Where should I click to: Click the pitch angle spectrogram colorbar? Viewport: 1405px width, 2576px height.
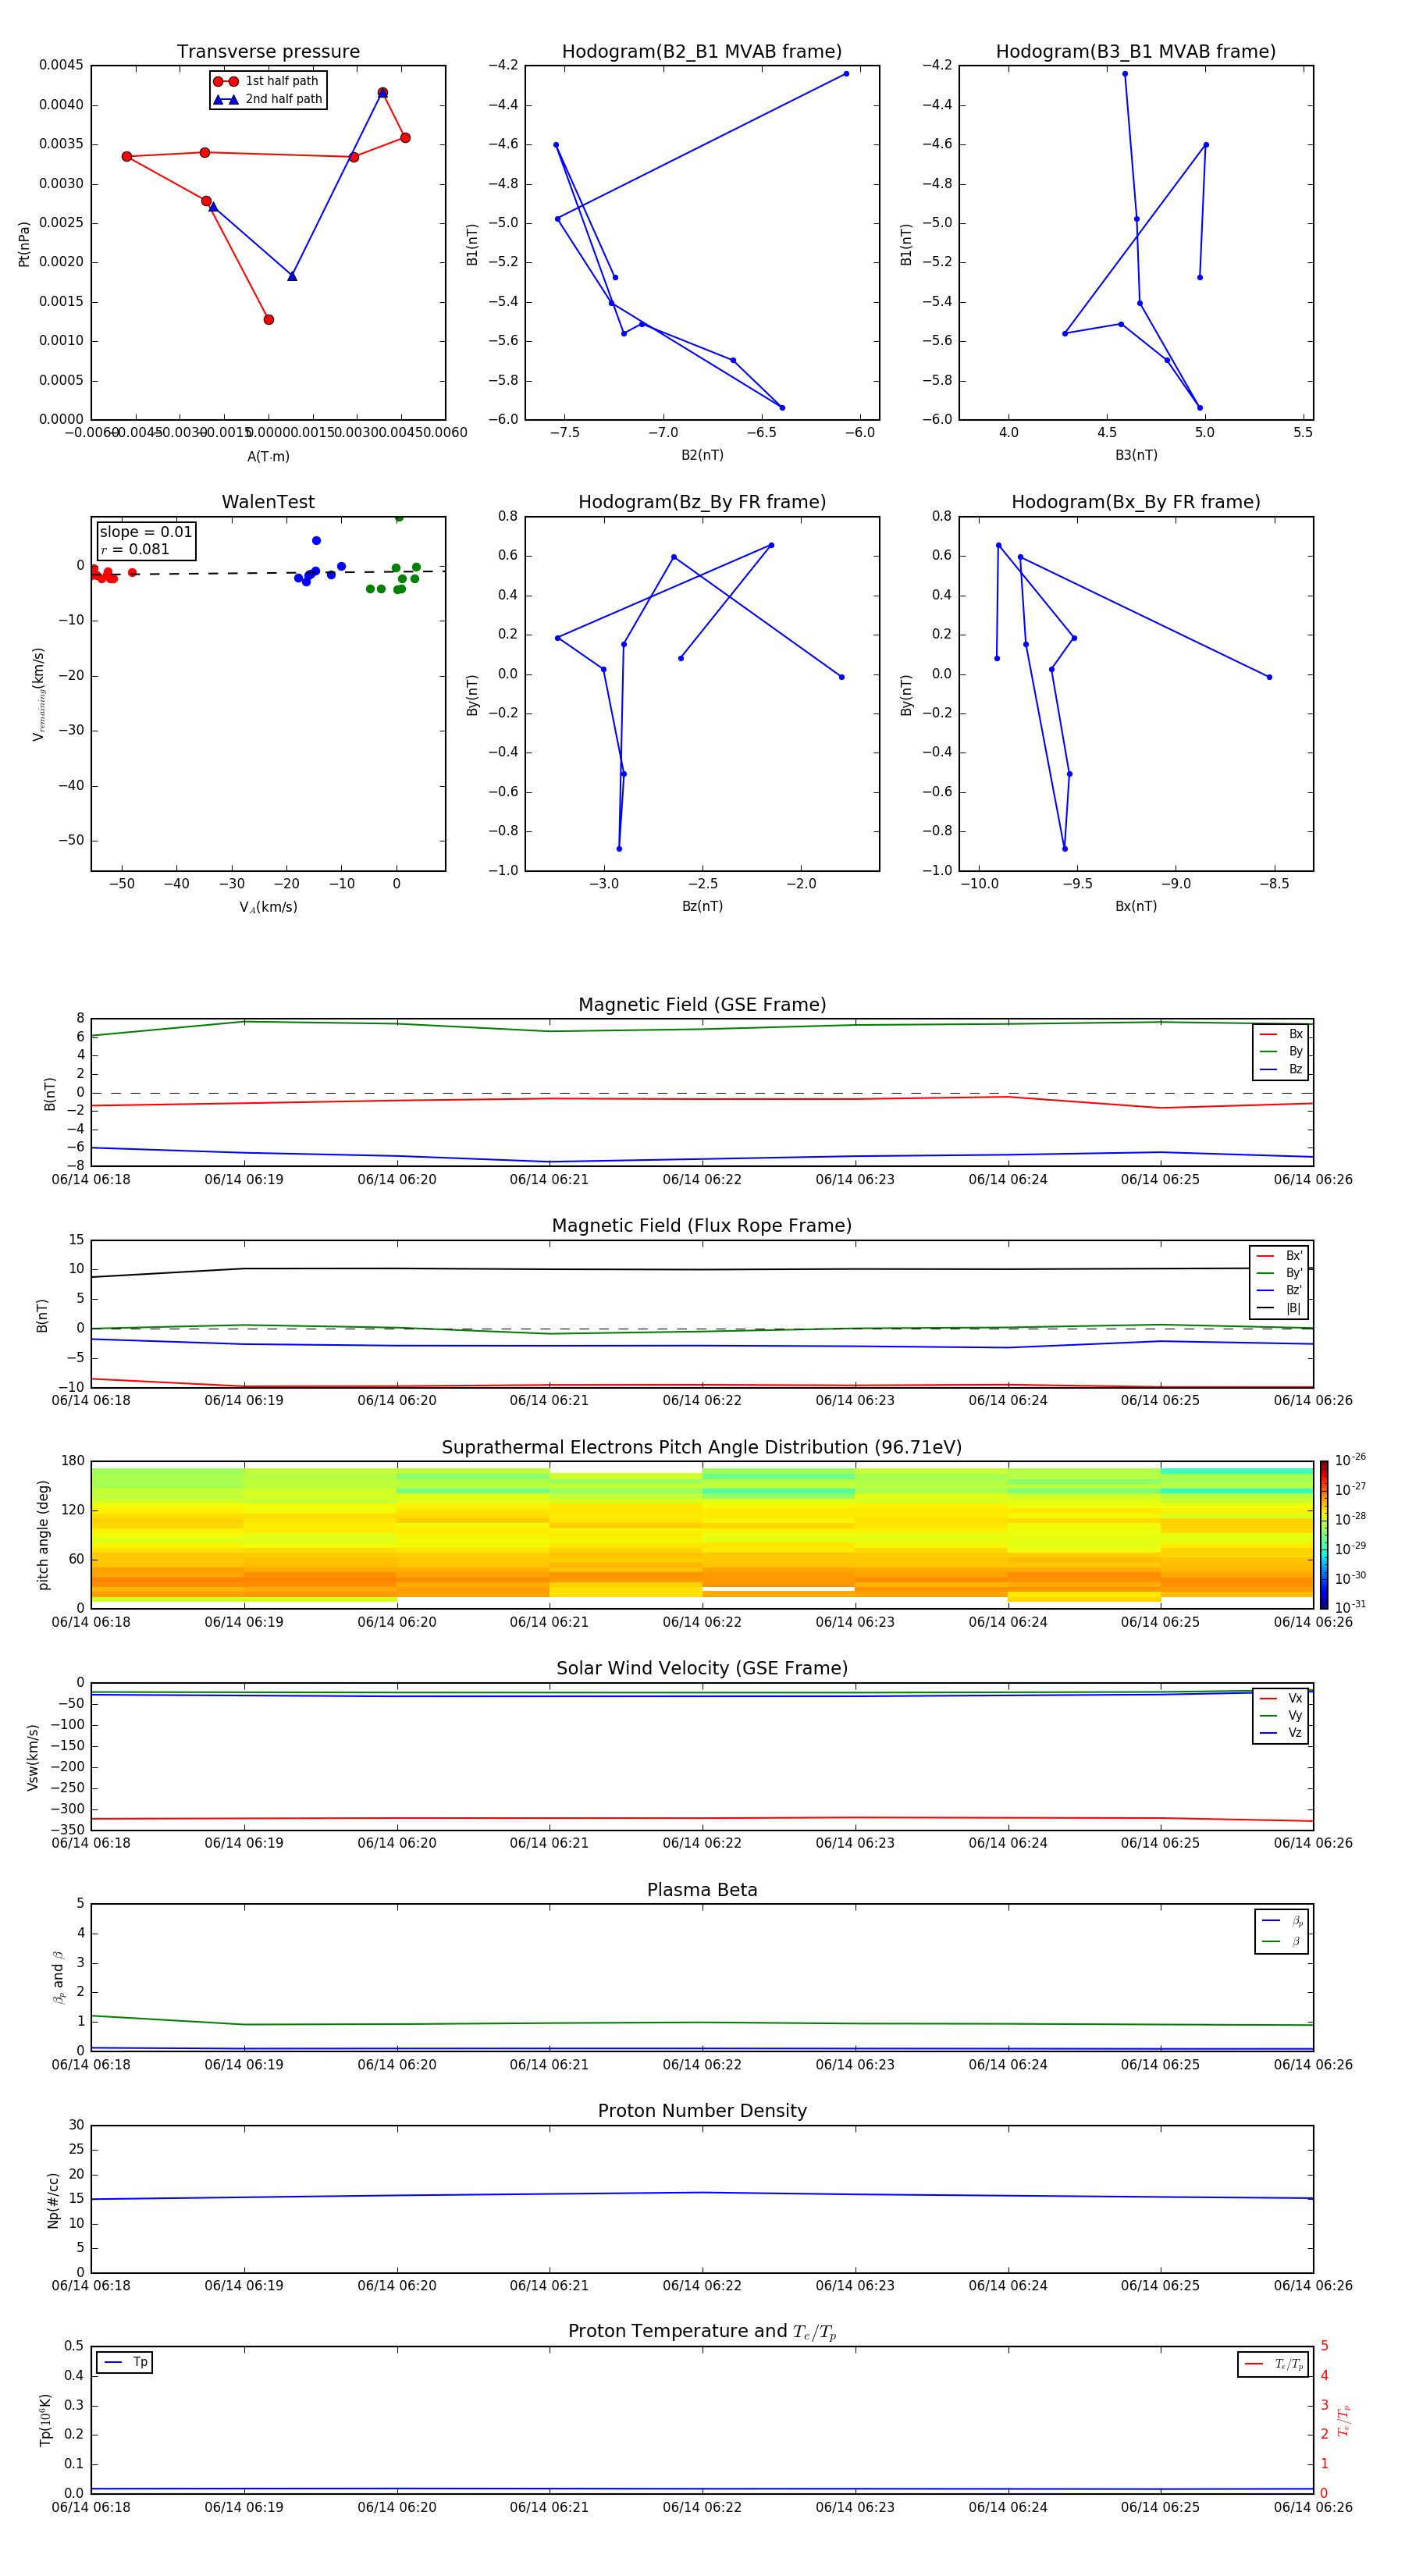click(1323, 1533)
